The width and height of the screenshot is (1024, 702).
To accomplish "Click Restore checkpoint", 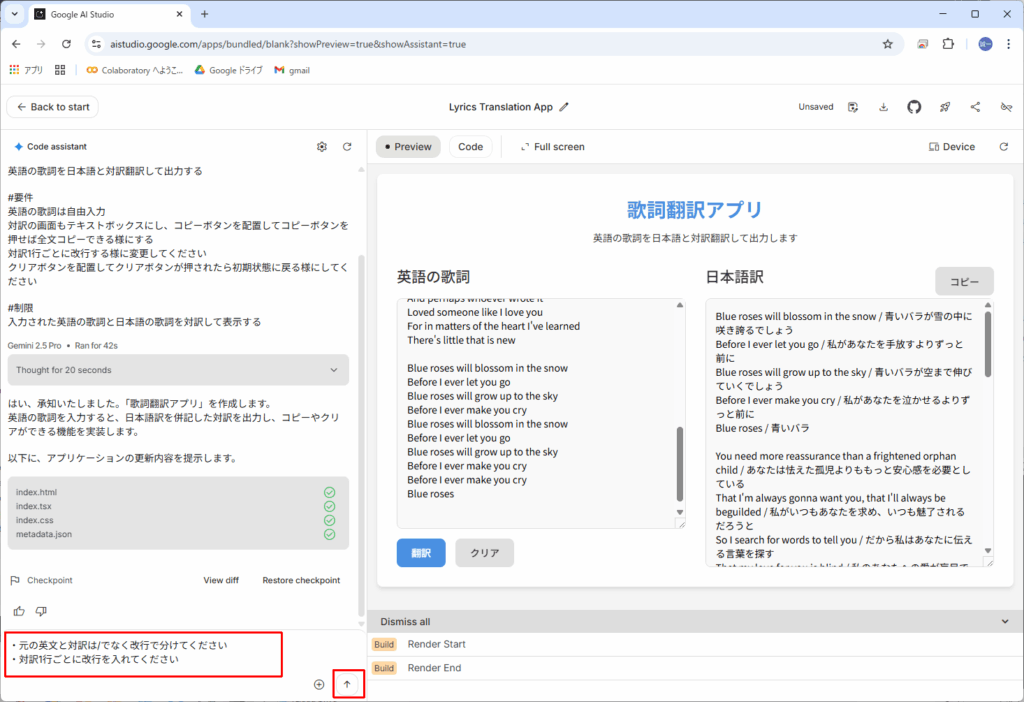I will [301, 580].
